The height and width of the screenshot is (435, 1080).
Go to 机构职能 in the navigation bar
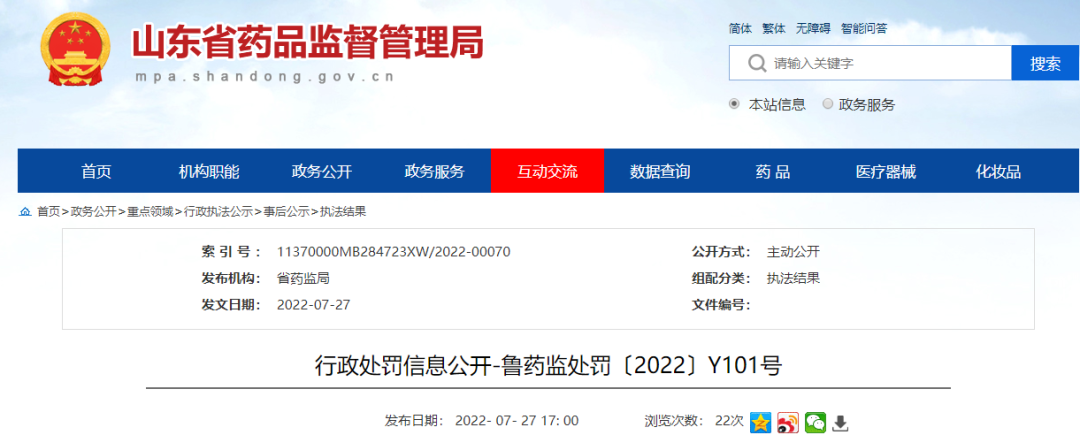209,171
